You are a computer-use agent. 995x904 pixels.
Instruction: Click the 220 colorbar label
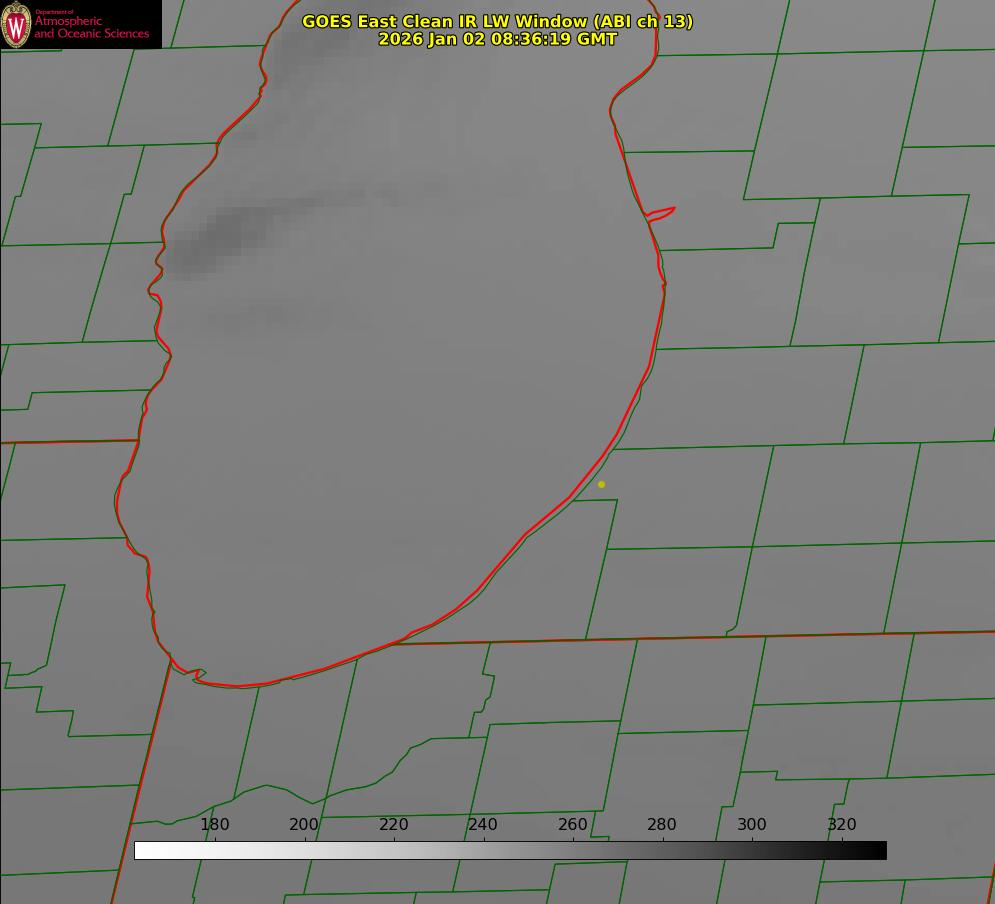point(393,824)
